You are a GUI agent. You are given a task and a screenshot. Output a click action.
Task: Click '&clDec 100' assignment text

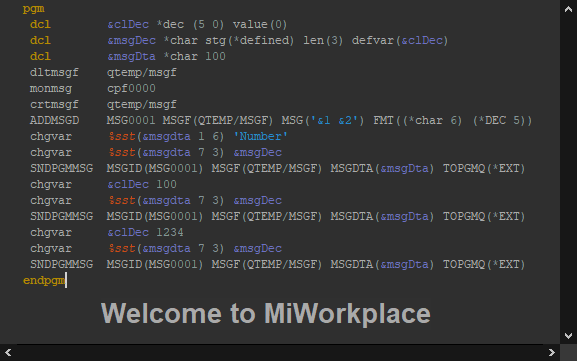pos(142,184)
